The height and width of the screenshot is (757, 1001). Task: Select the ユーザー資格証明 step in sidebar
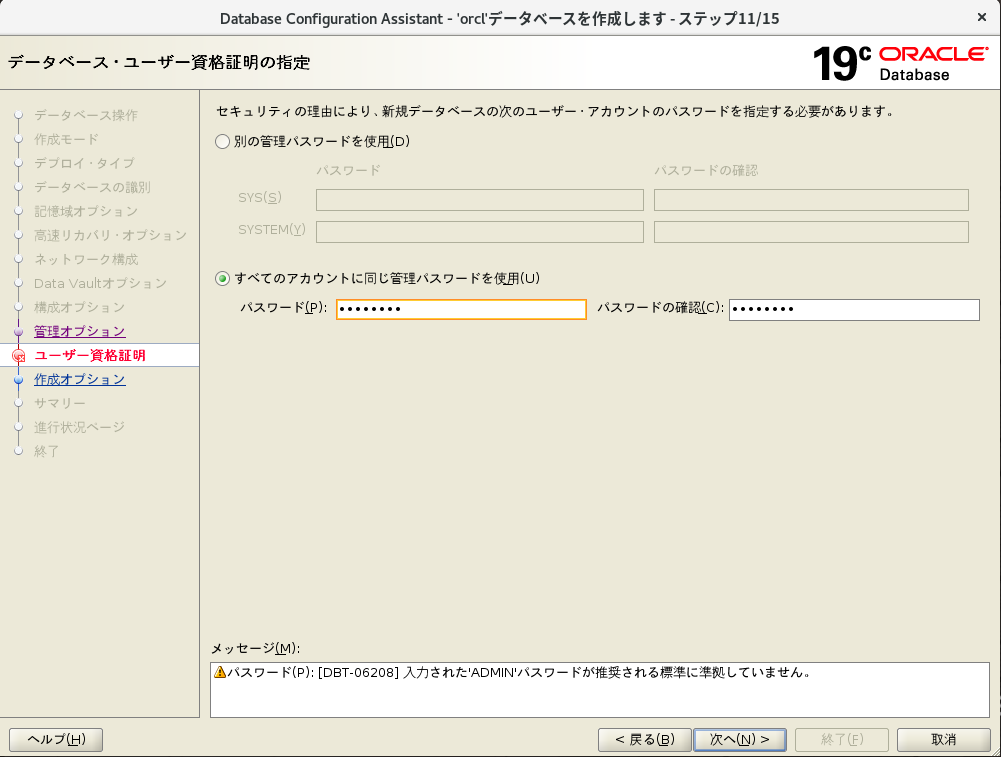[x=90, y=355]
